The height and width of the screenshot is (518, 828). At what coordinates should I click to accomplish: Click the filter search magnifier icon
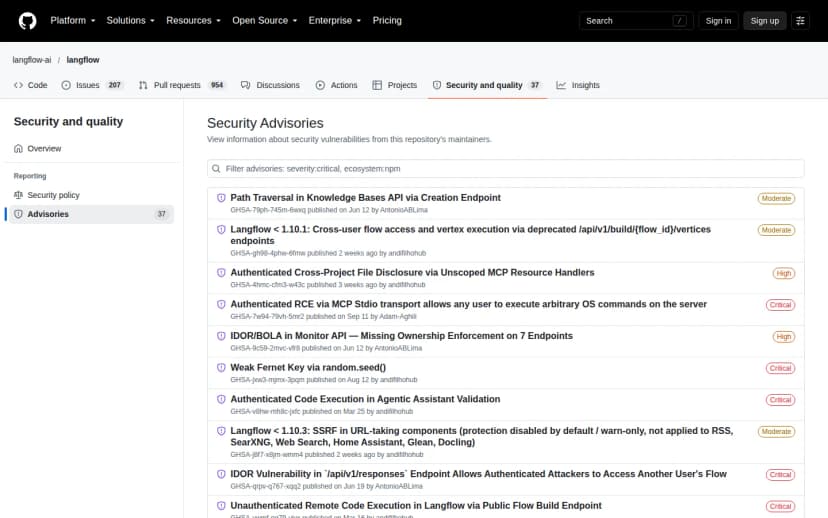pyautogui.click(x=216, y=168)
